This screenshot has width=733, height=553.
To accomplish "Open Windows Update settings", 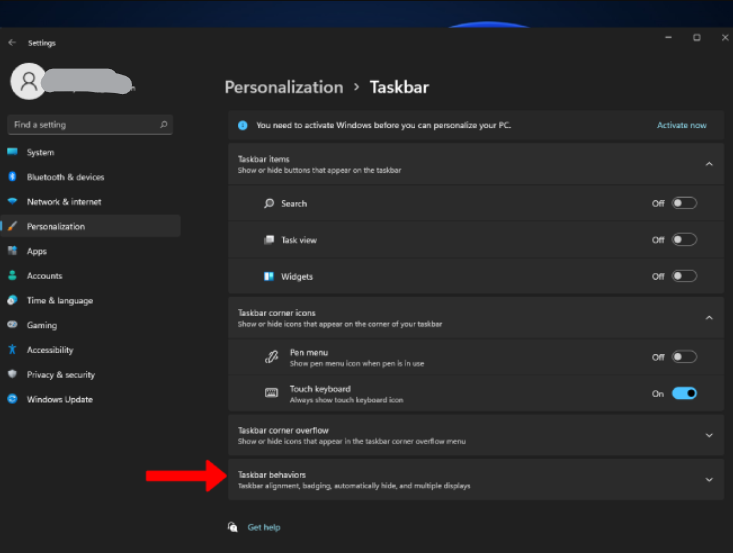I will 91,399.
